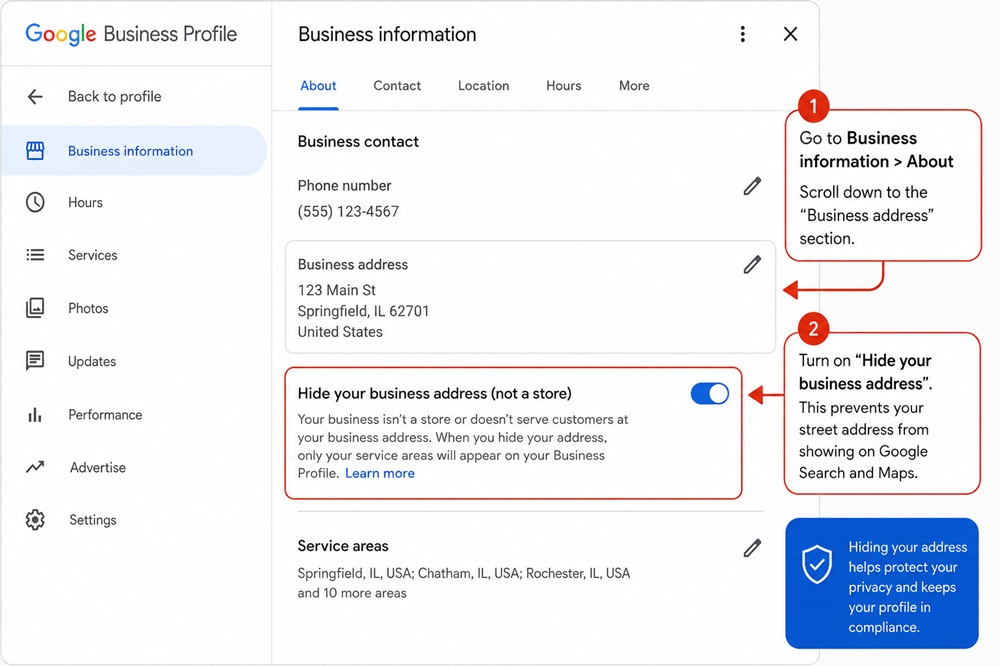Switch to the Contact tab

pyautogui.click(x=397, y=85)
